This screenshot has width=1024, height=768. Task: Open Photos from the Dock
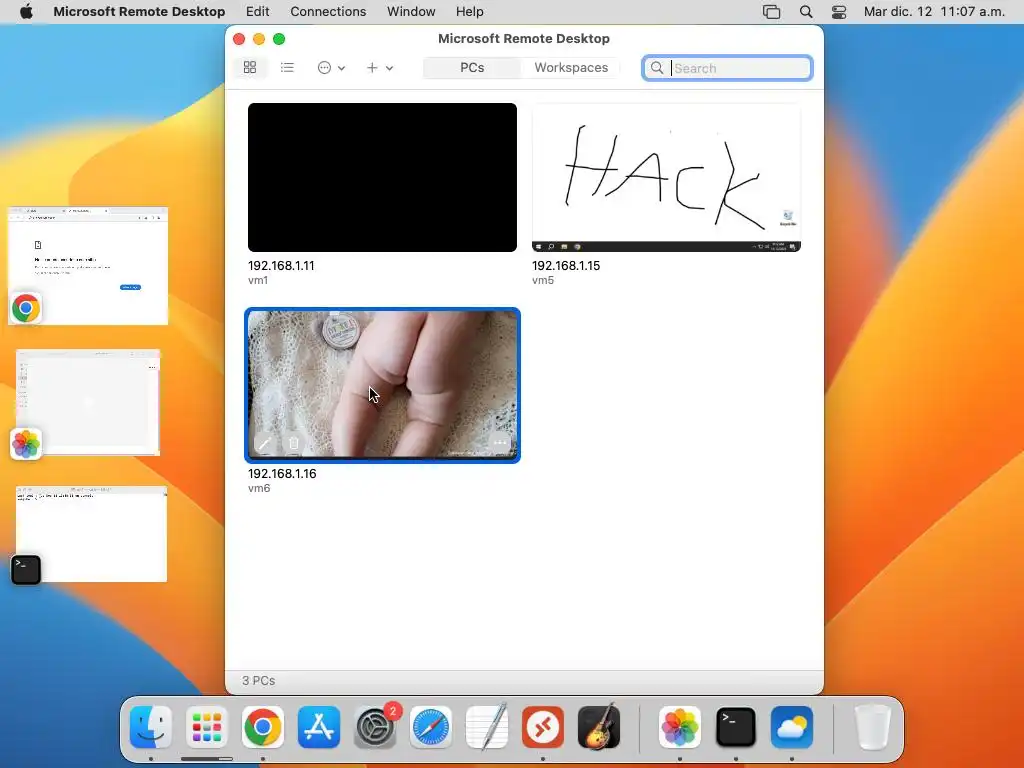[680, 727]
